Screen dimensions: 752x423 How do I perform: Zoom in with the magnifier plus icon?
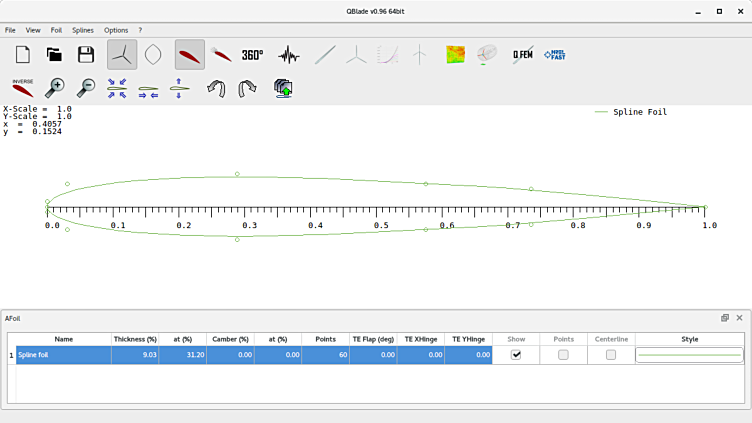(x=55, y=89)
